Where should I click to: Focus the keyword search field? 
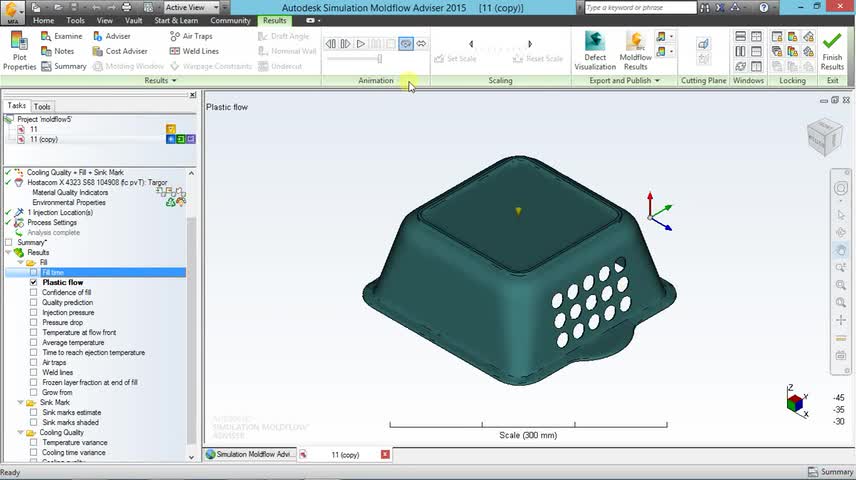(640, 8)
